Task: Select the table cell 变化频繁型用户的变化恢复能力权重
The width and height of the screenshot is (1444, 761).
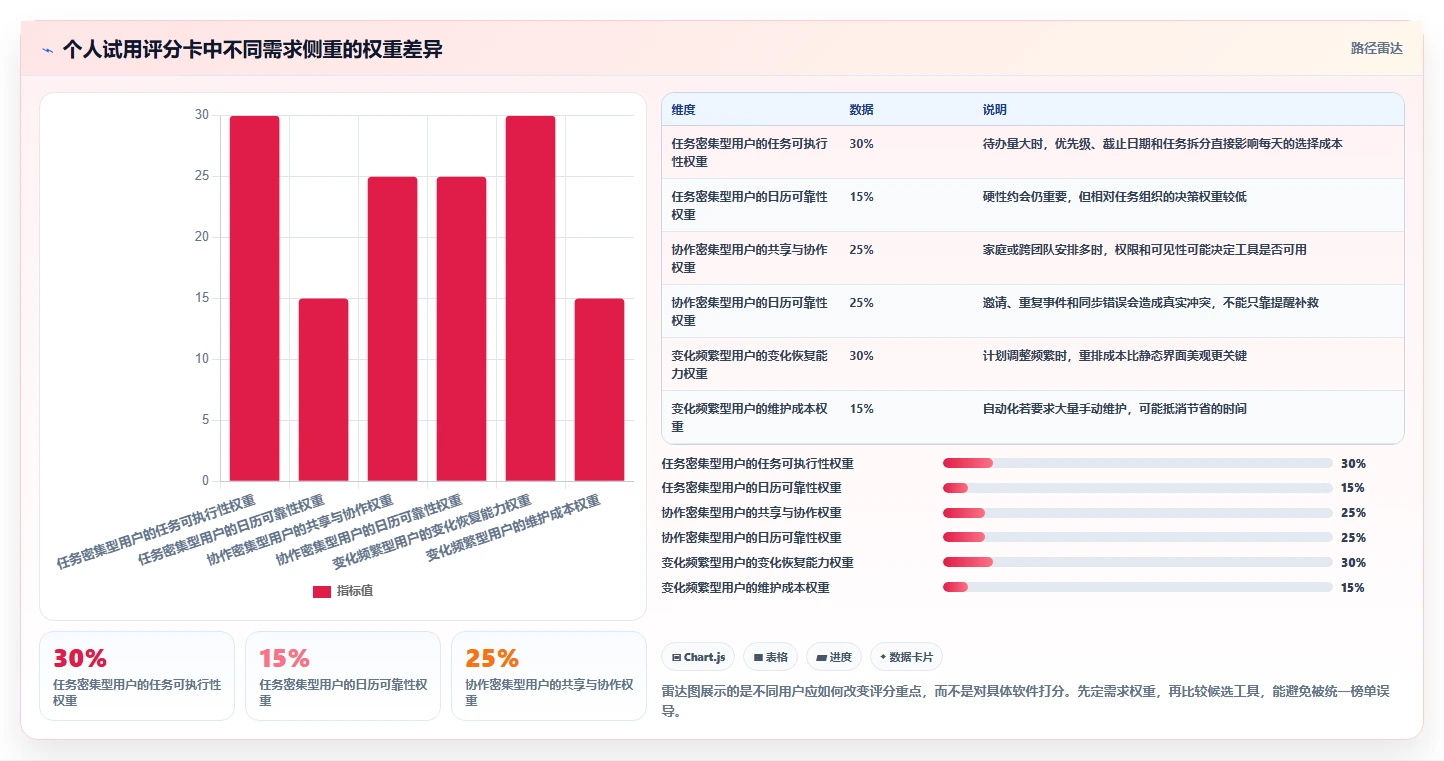Action: (750, 364)
